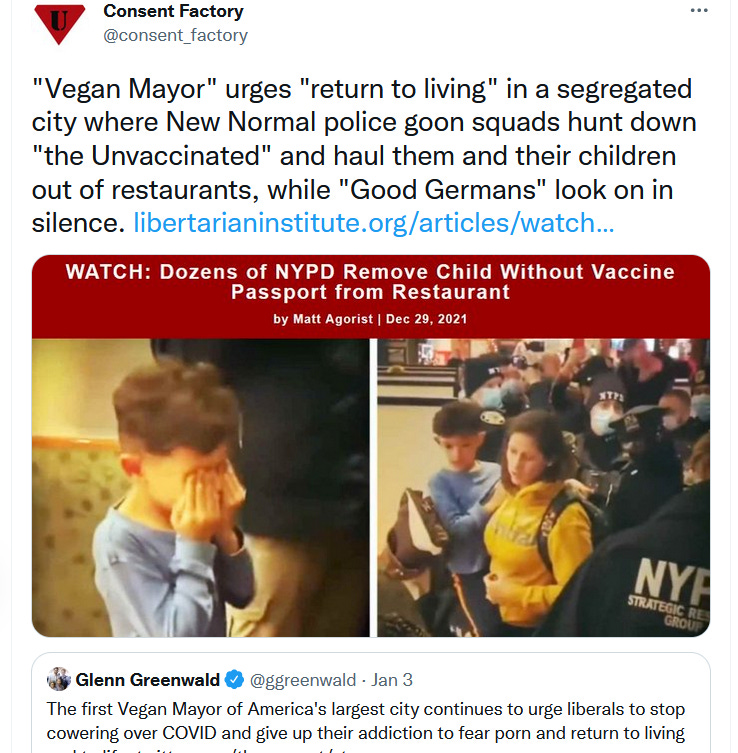Click the red WATCH headline banner
The height and width of the screenshot is (753, 738).
[x=371, y=297]
